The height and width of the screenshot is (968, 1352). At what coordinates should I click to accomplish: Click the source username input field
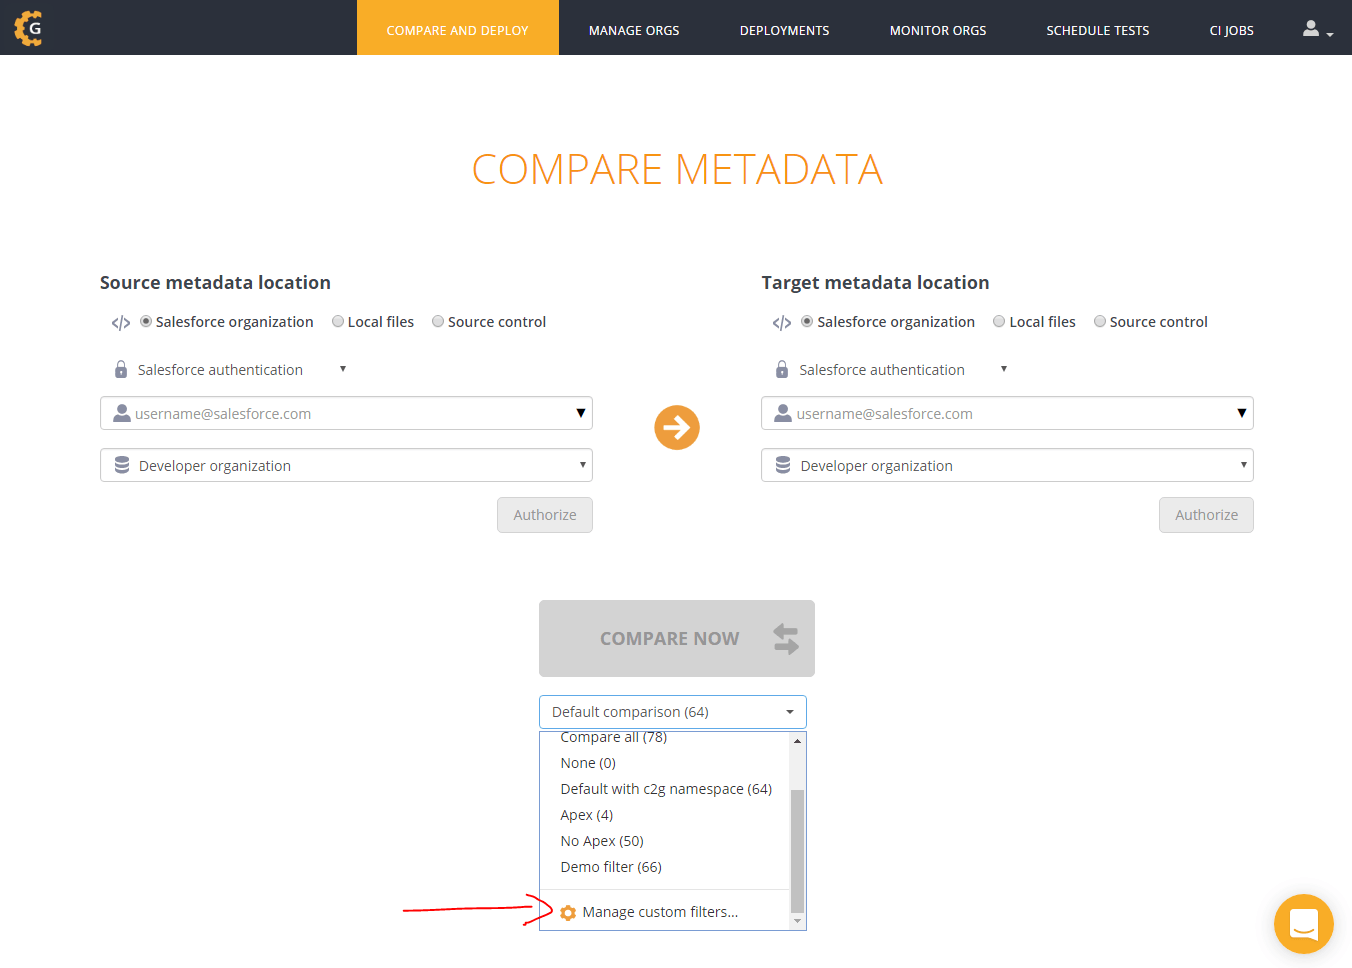[340, 414]
